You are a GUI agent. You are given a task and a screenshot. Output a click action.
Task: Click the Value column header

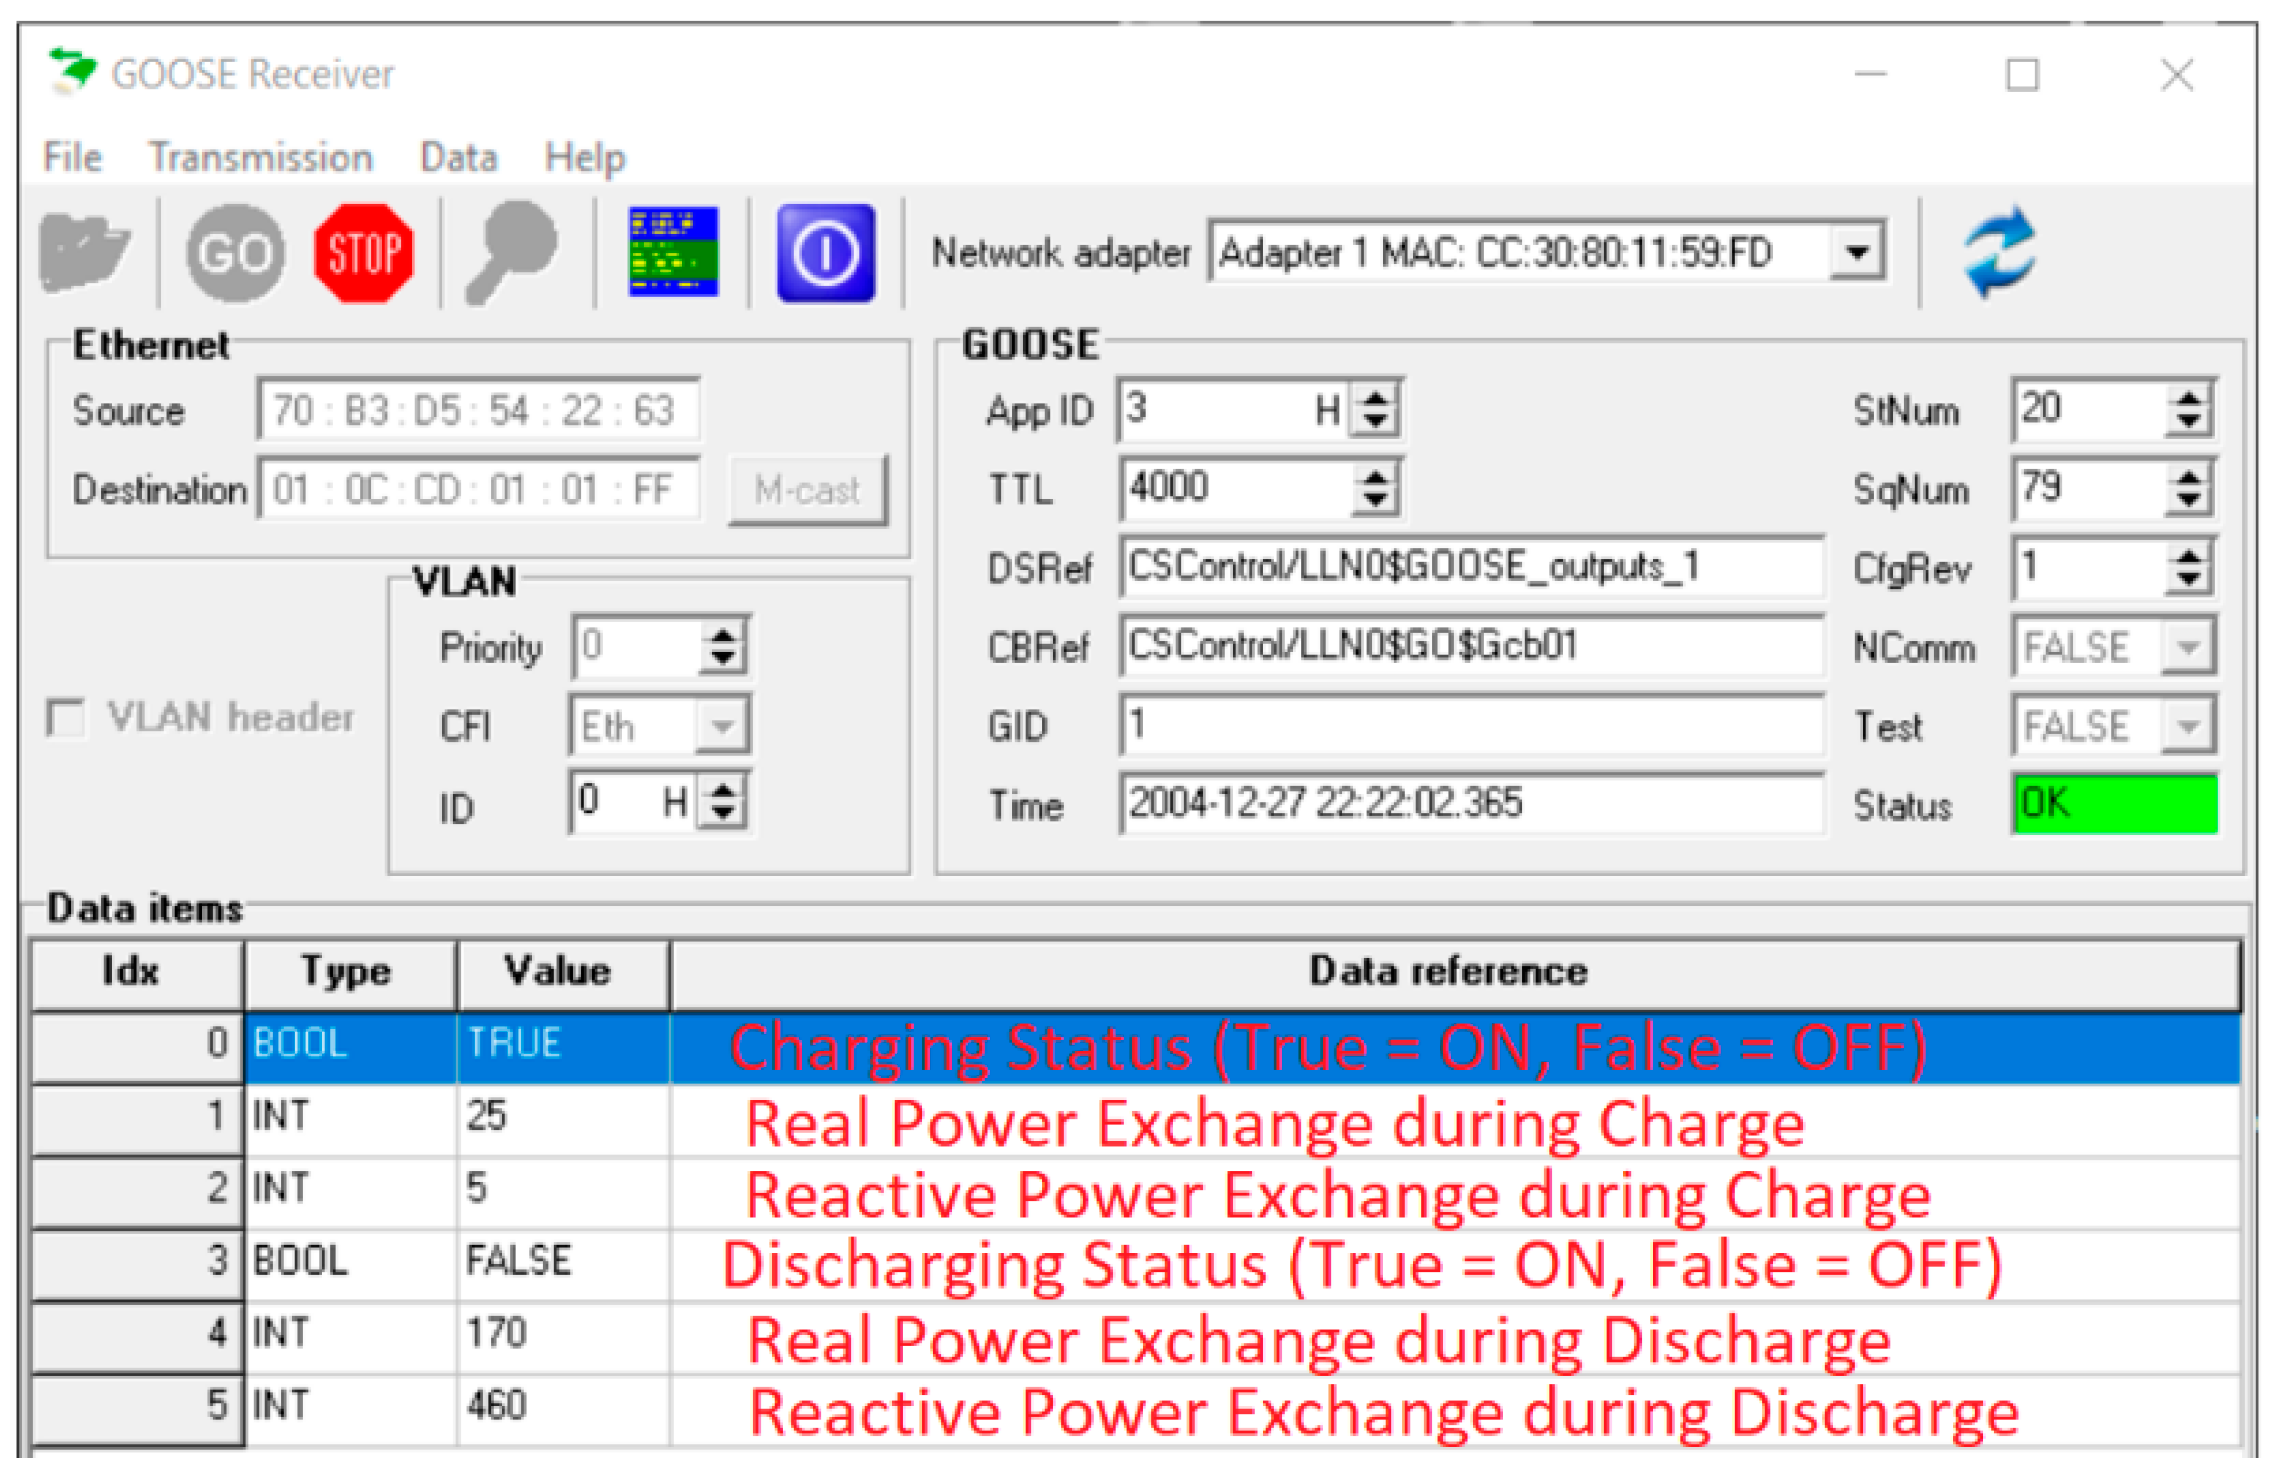(564, 975)
